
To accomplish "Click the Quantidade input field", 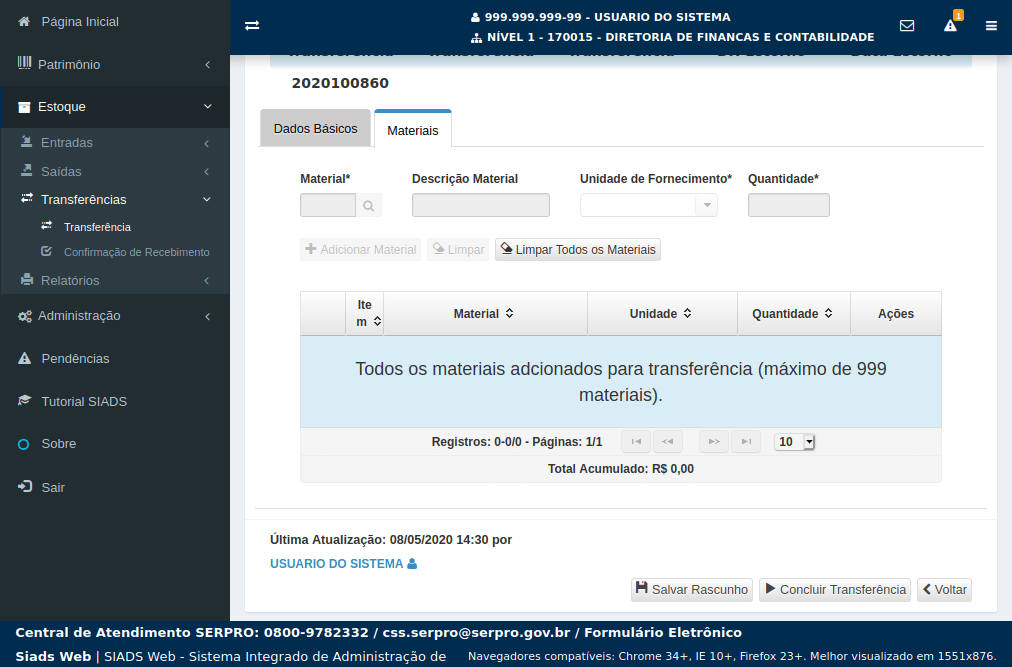I will tap(789, 205).
